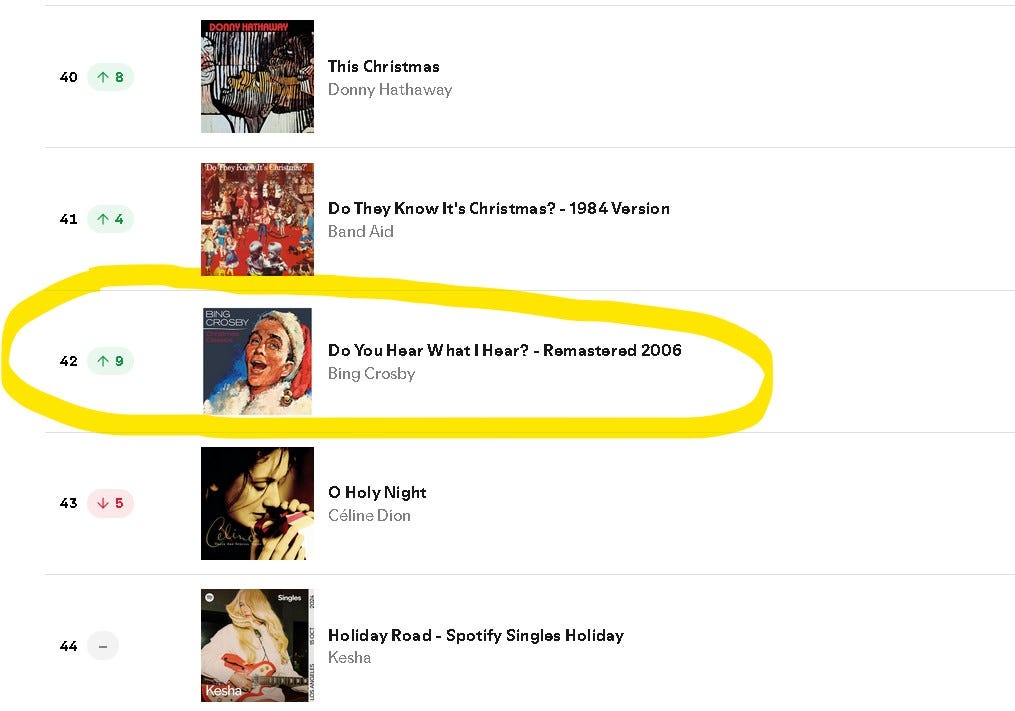Image resolution: width=1015 pixels, height=711 pixels.
Task: Go to Band Aid artist page
Action: pos(361,232)
